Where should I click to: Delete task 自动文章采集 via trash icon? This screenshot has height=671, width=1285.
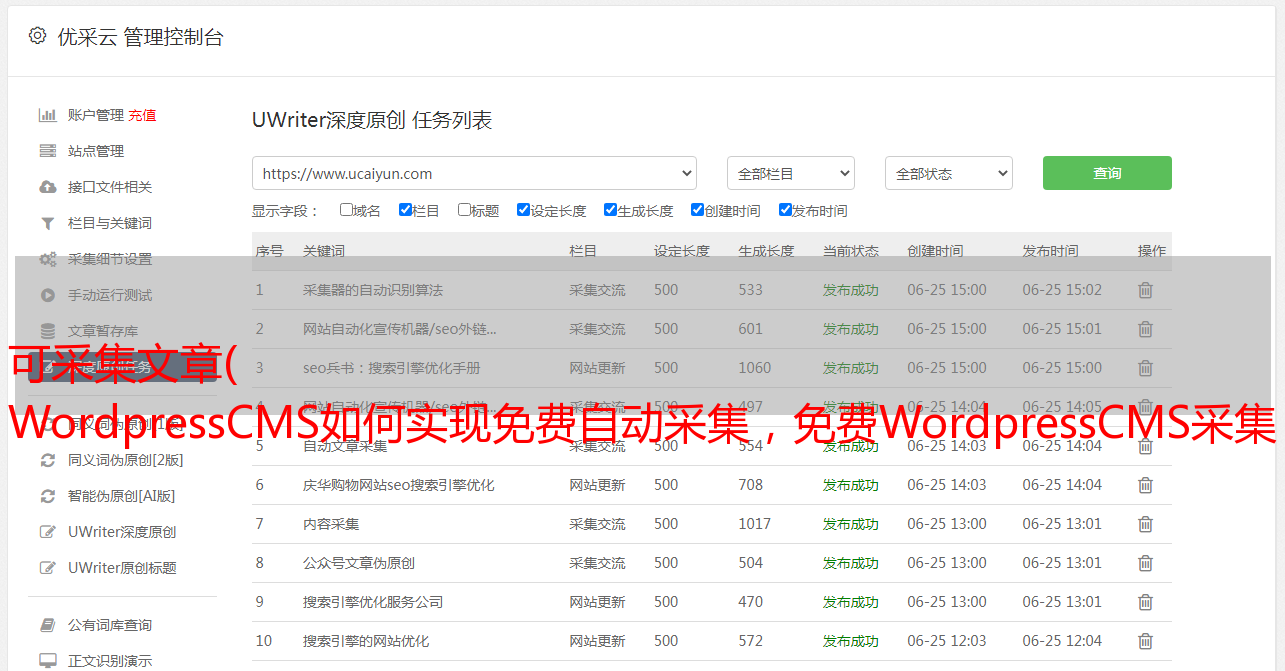pos(1145,446)
